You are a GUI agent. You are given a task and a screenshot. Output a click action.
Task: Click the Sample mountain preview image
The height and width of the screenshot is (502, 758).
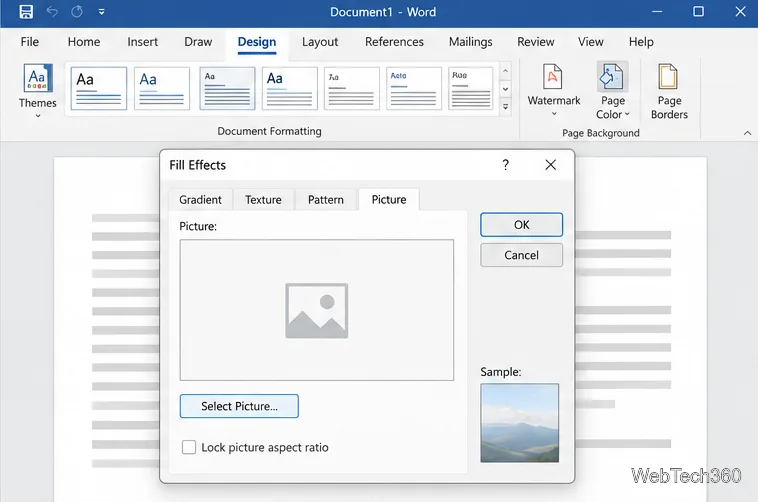(520, 423)
